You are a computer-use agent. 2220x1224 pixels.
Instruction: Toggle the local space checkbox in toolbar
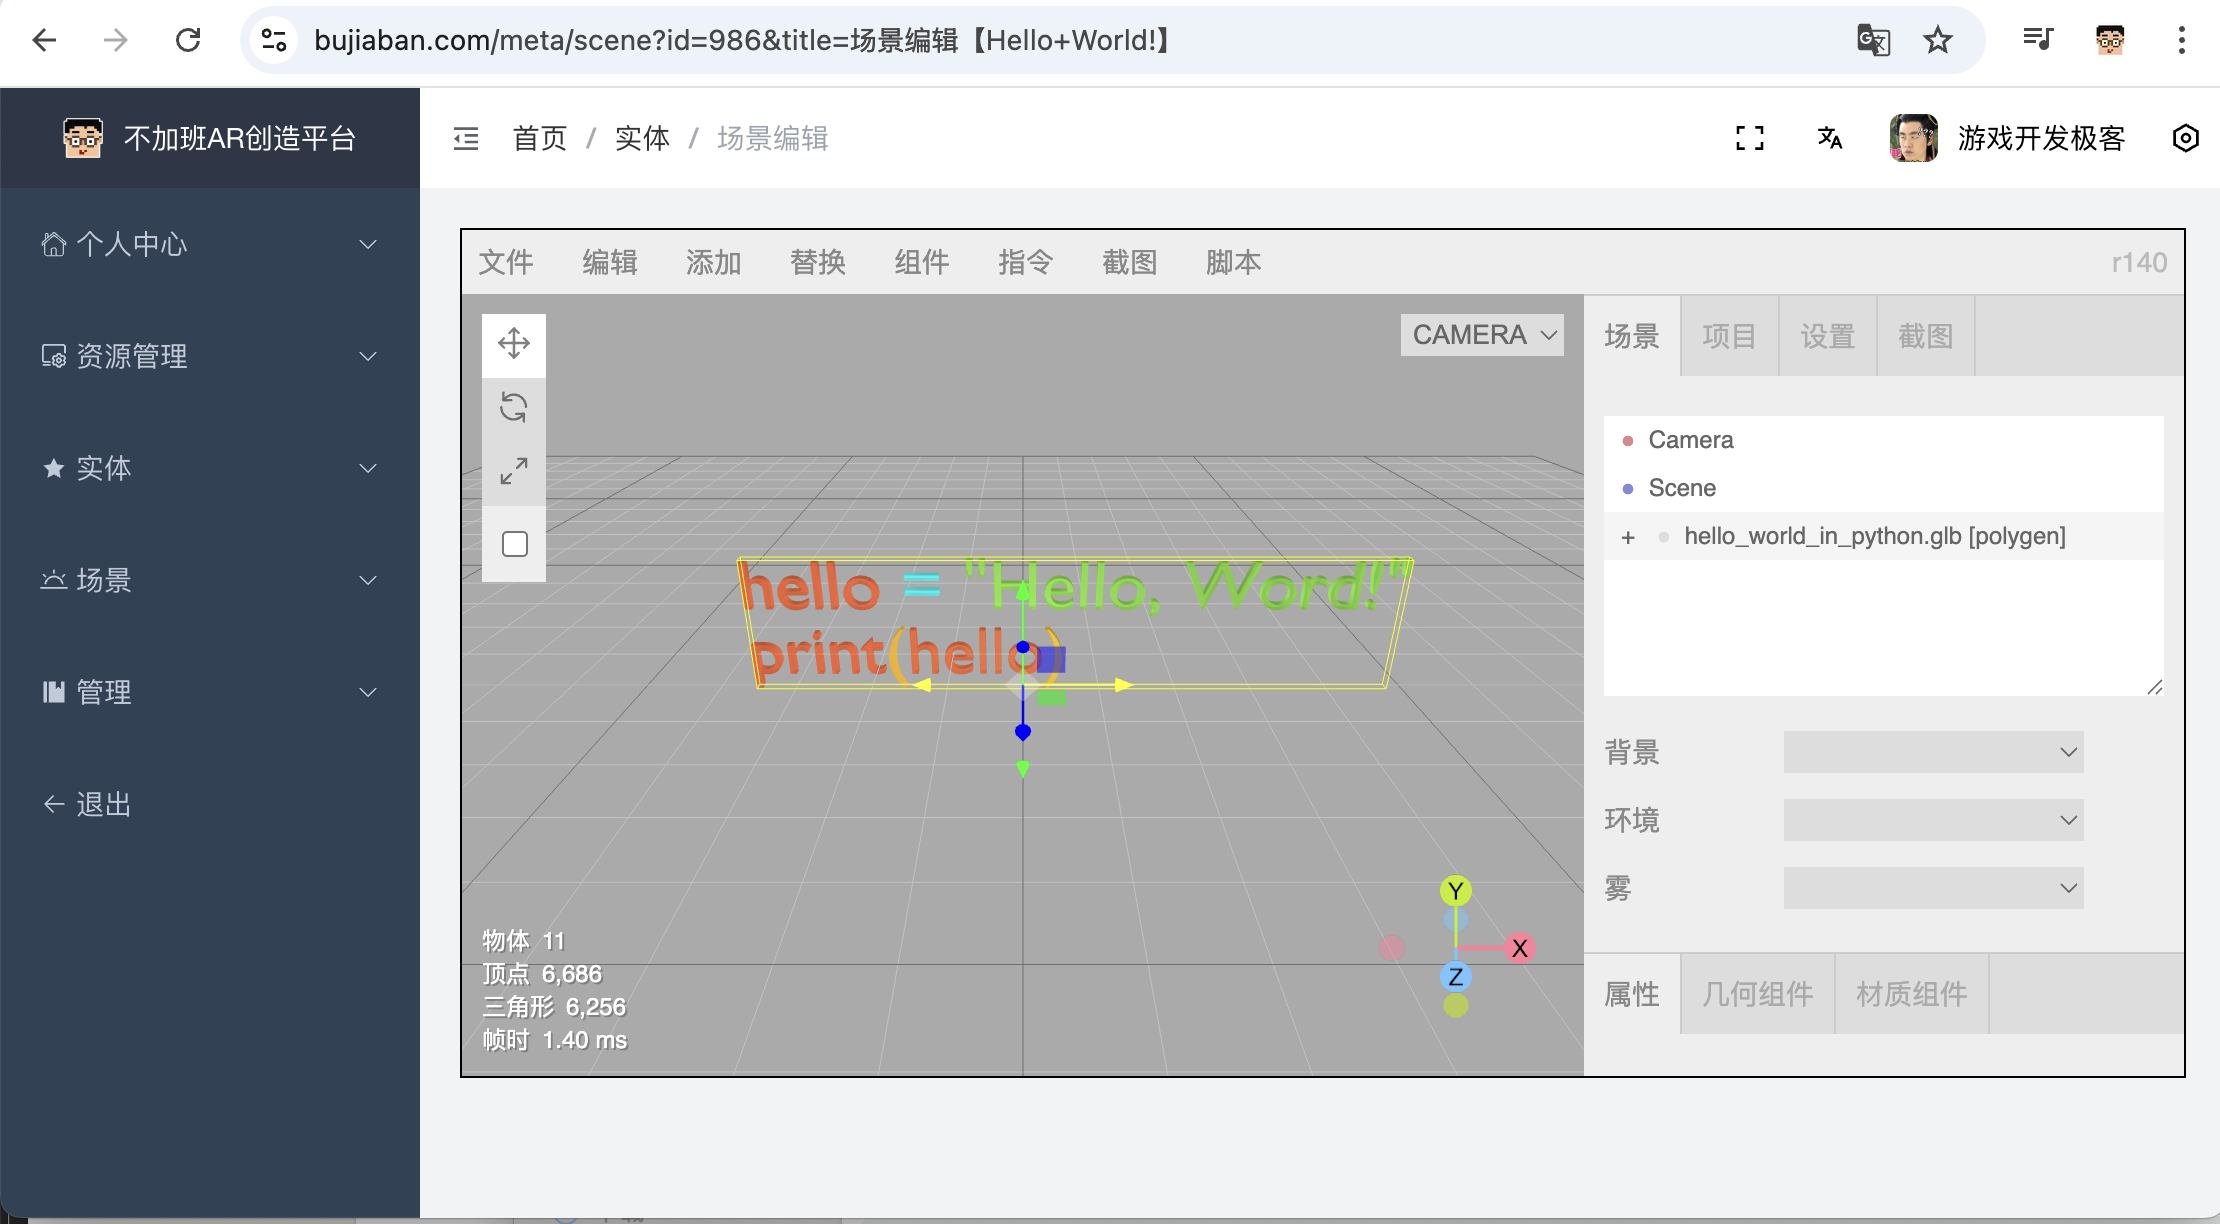coord(515,544)
